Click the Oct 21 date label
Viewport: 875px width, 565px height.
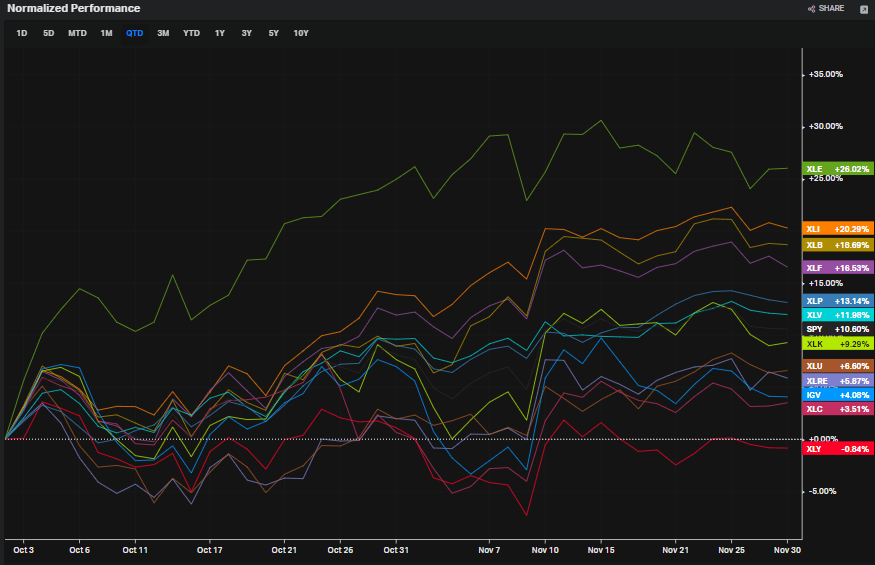click(x=284, y=550)
